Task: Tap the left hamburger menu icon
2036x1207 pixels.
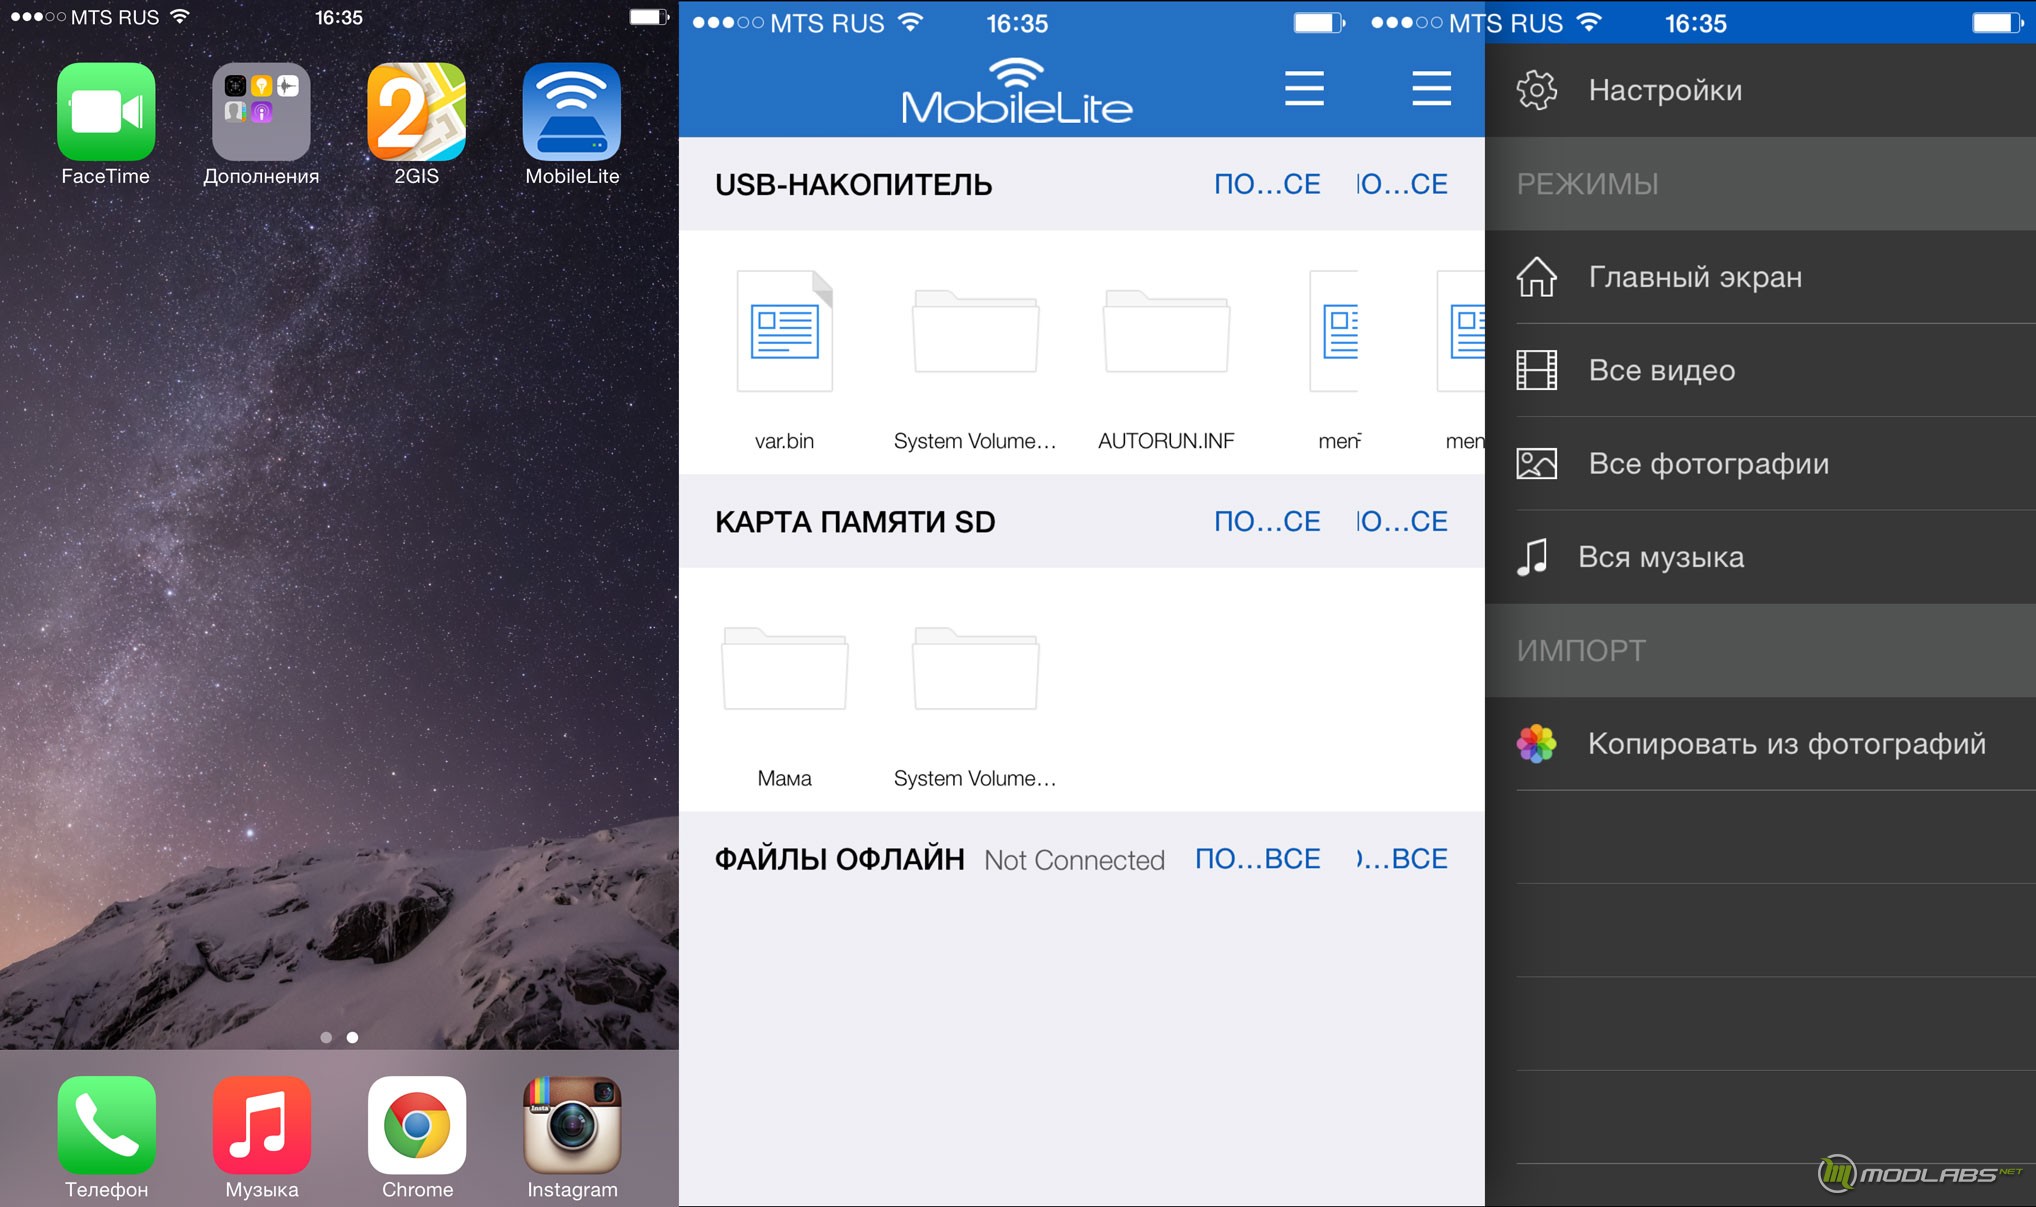Action: tap(1304, 88)
